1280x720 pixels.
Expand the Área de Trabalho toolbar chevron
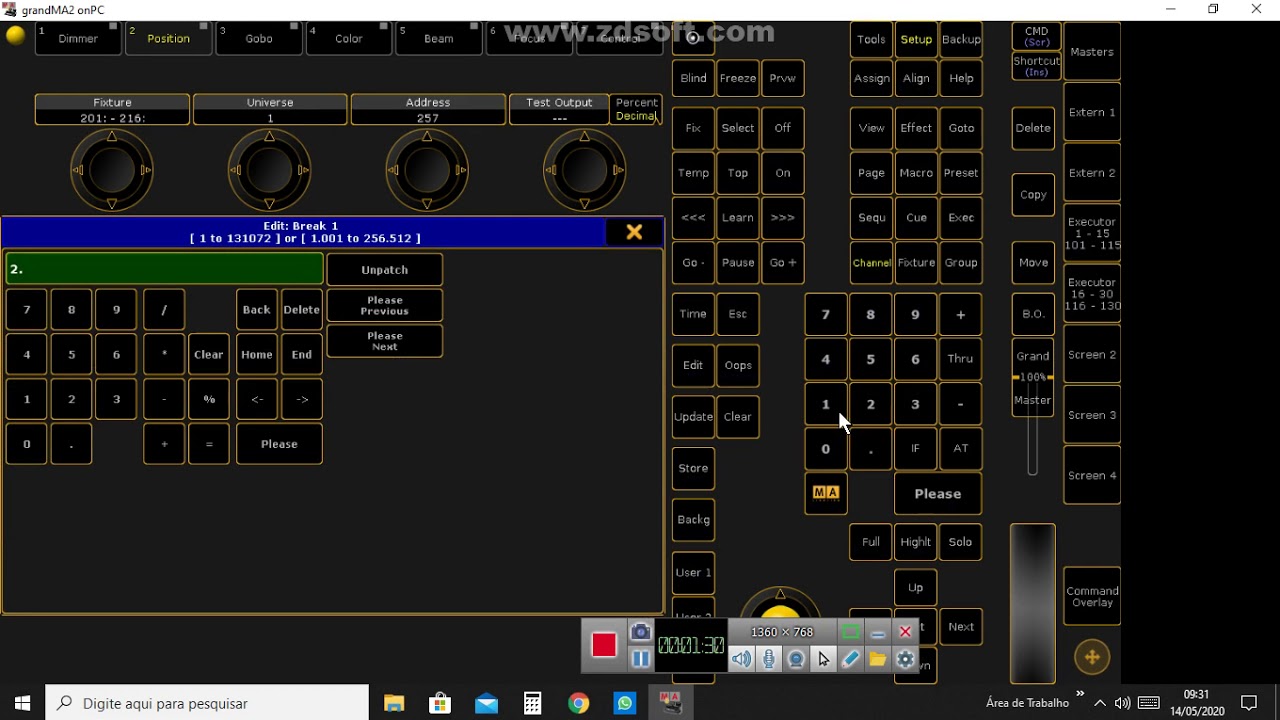click(1080, 694)
